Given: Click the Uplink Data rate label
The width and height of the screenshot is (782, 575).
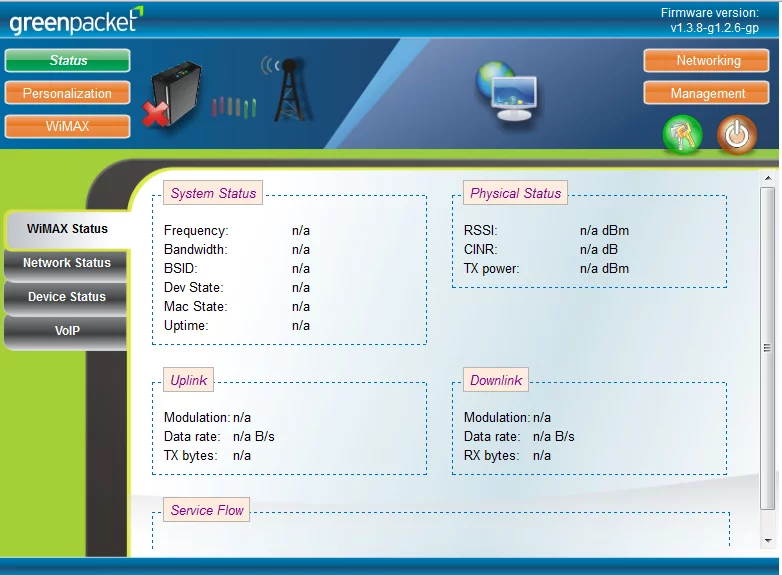Looking at the screenshot, I should coord(192,436).
